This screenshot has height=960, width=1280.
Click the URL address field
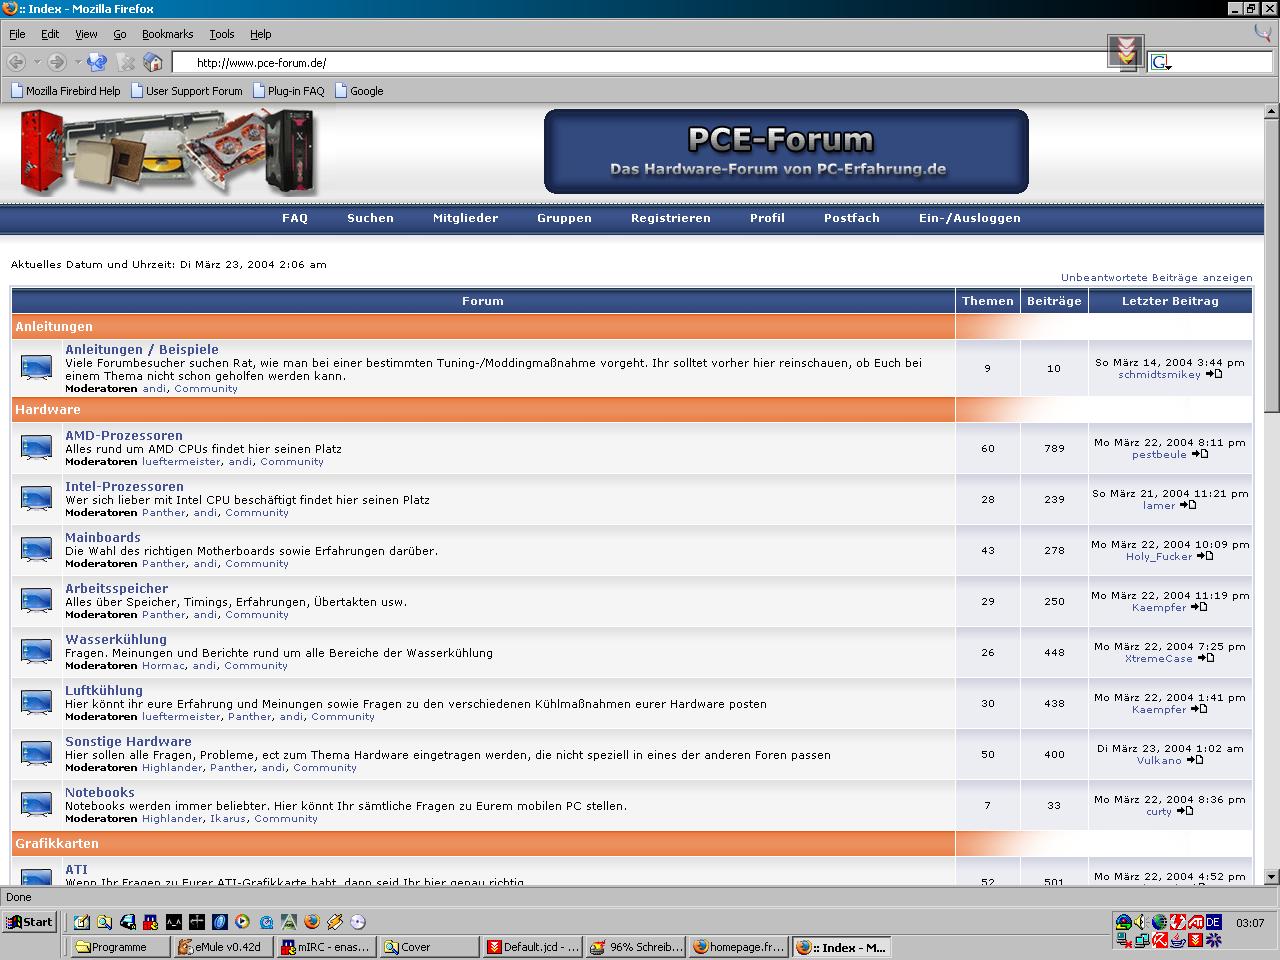tap(640, 63)
